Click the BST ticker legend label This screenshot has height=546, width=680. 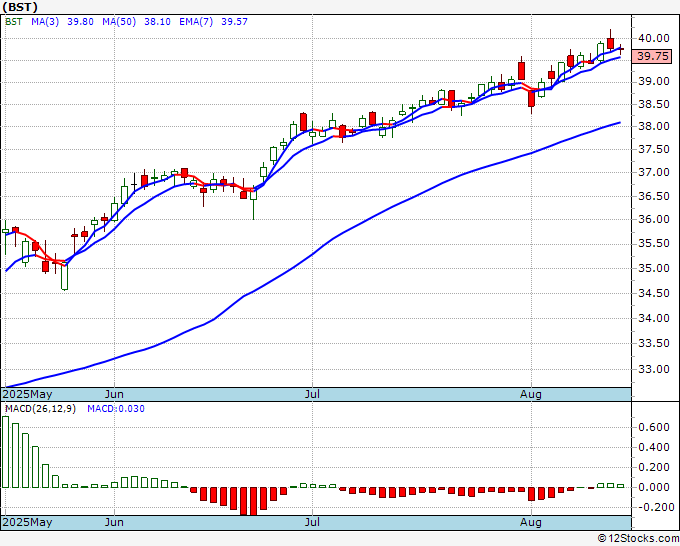click(13, 22)
